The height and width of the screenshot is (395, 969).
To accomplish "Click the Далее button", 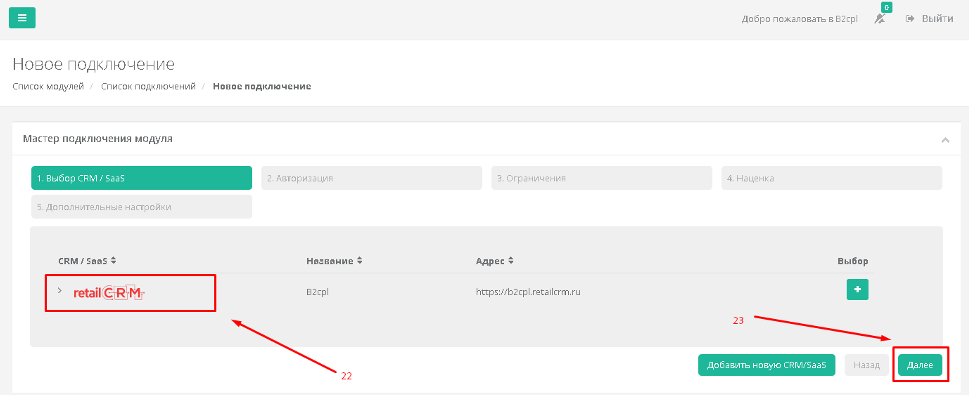I will [920, 365].
